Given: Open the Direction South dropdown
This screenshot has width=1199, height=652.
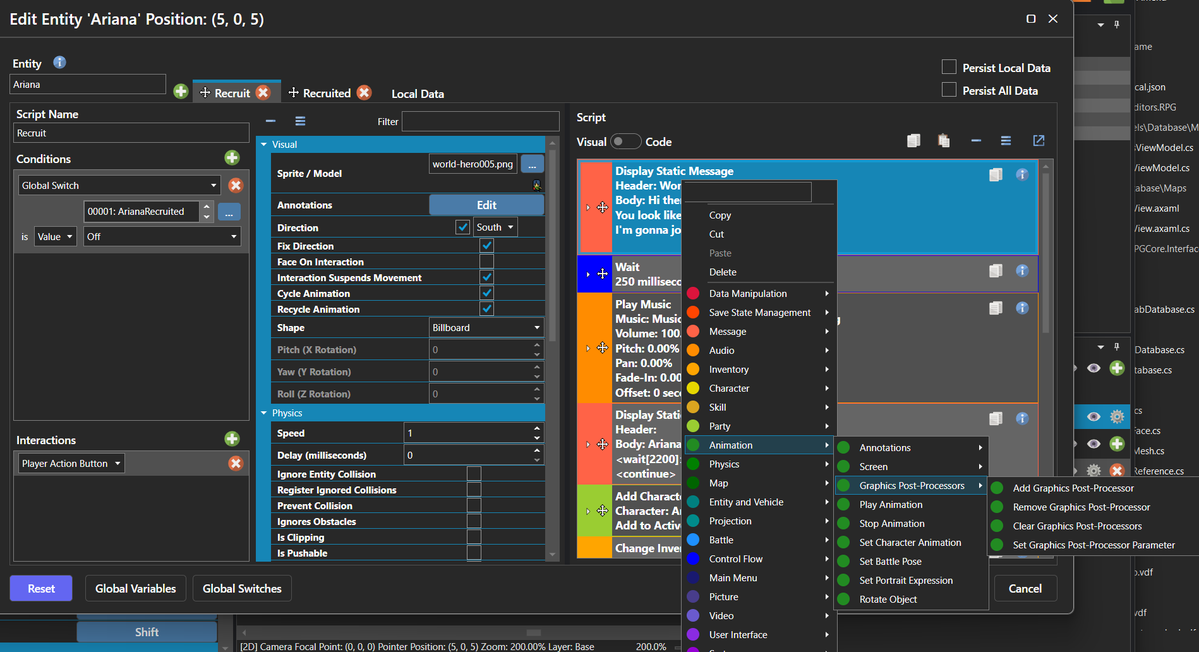Looking at the screenshot, I should click(495, 227).
